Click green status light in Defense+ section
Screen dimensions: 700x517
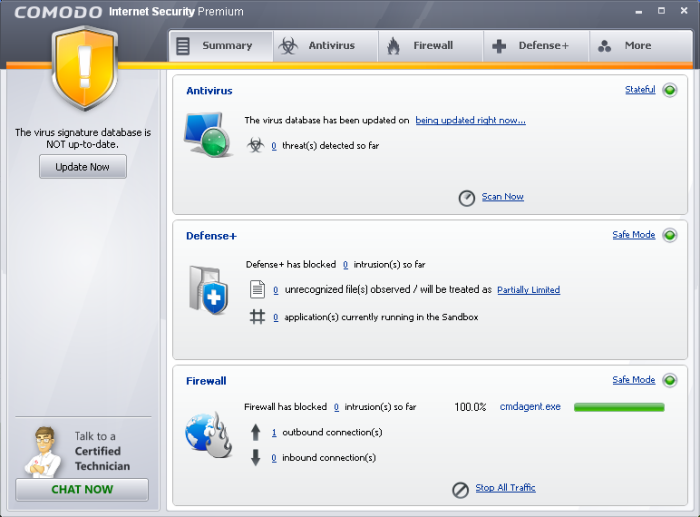670,235
